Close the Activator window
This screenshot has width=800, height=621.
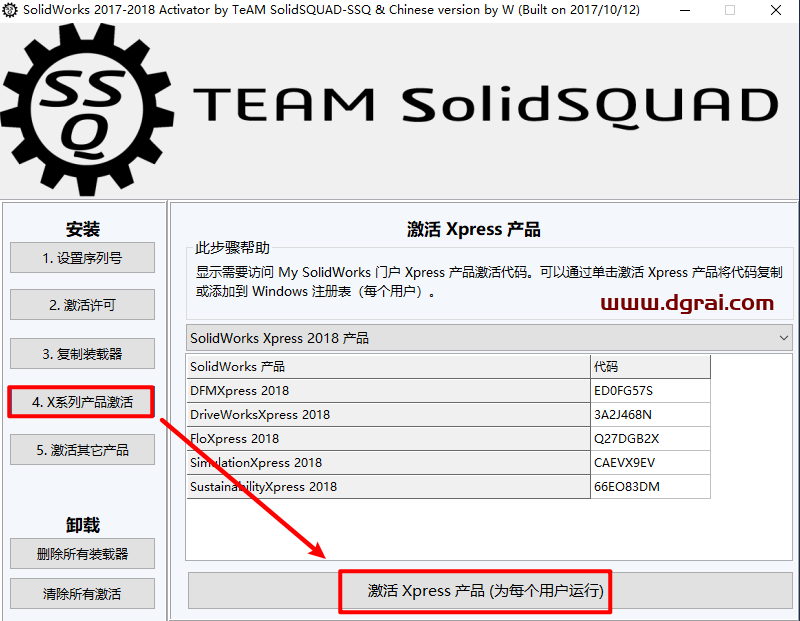tap(776, 10)
